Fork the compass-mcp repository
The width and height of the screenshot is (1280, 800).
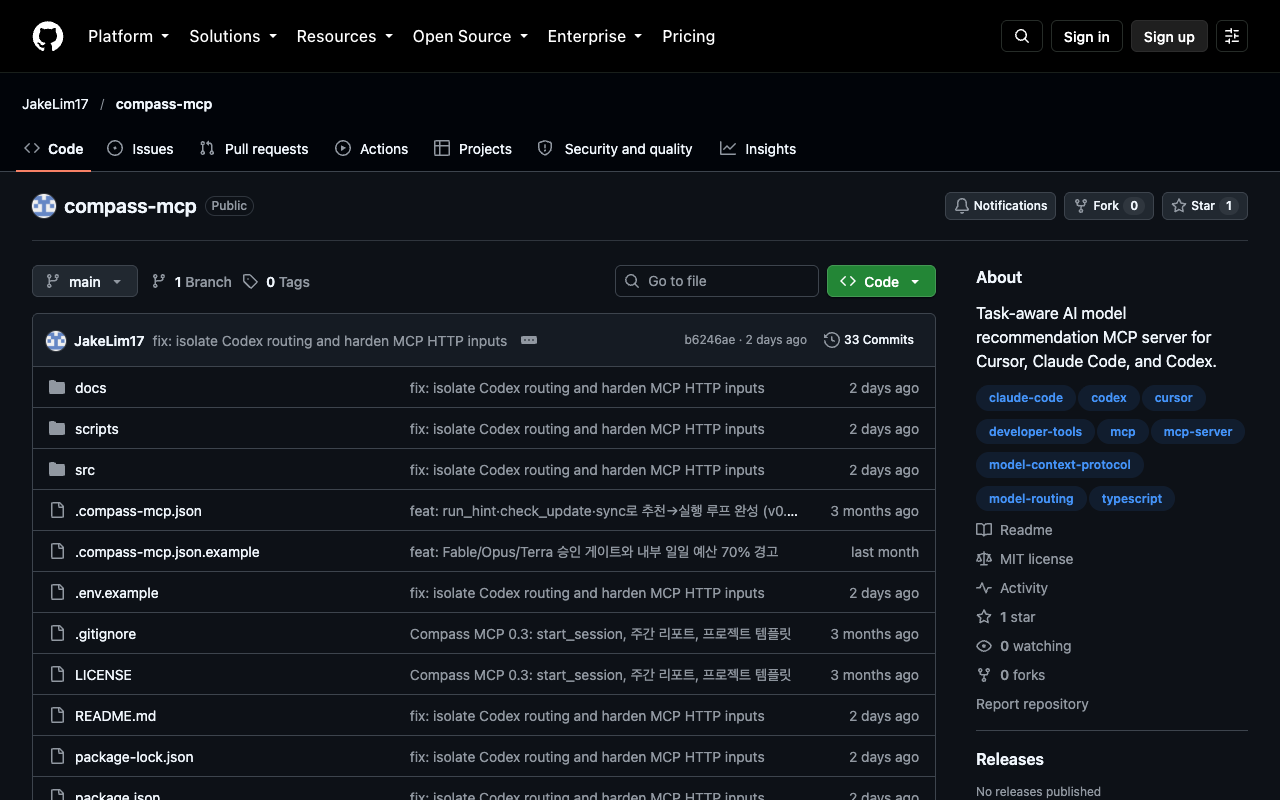pos(1109,206)
